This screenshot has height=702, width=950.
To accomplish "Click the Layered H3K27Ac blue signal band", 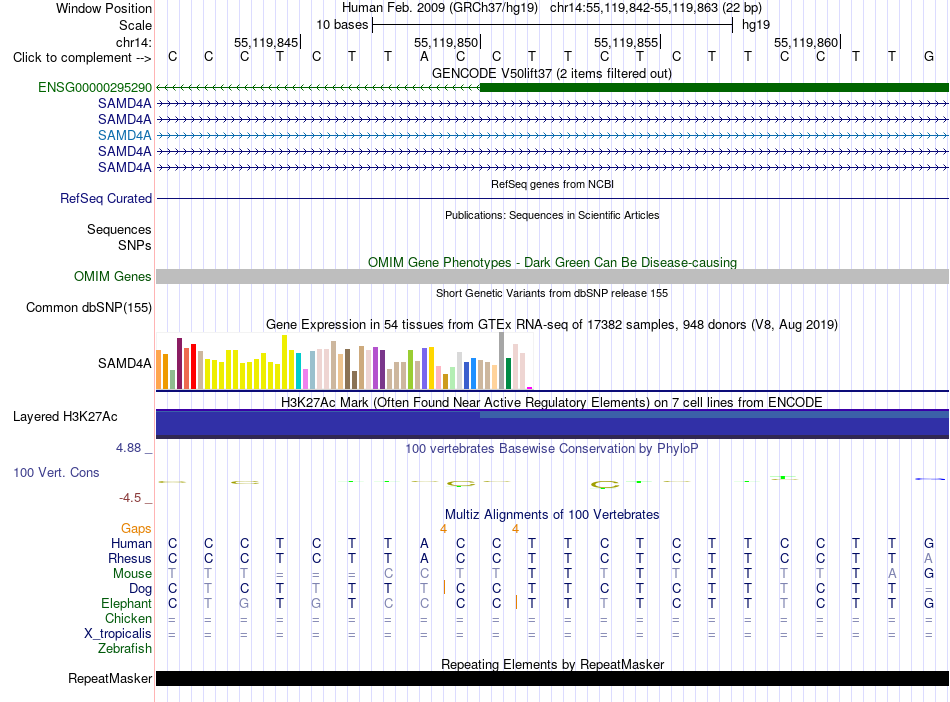I will click(552, 423).
